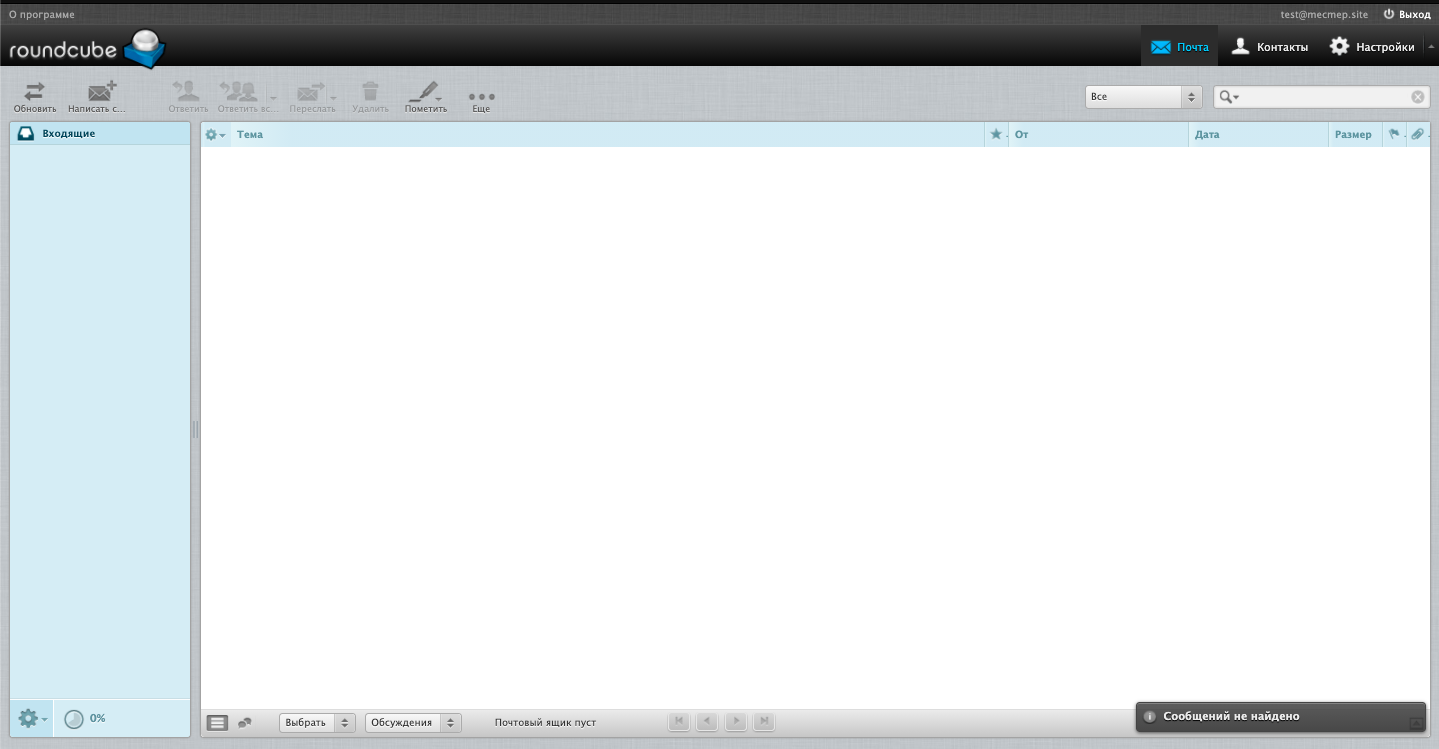Go to previous page of messages

(707, 721)
